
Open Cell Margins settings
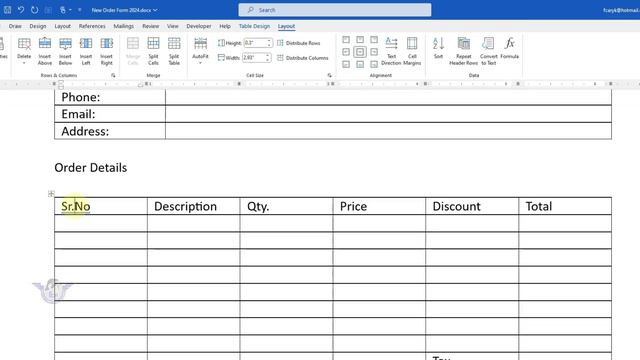[x=412, y=51]
